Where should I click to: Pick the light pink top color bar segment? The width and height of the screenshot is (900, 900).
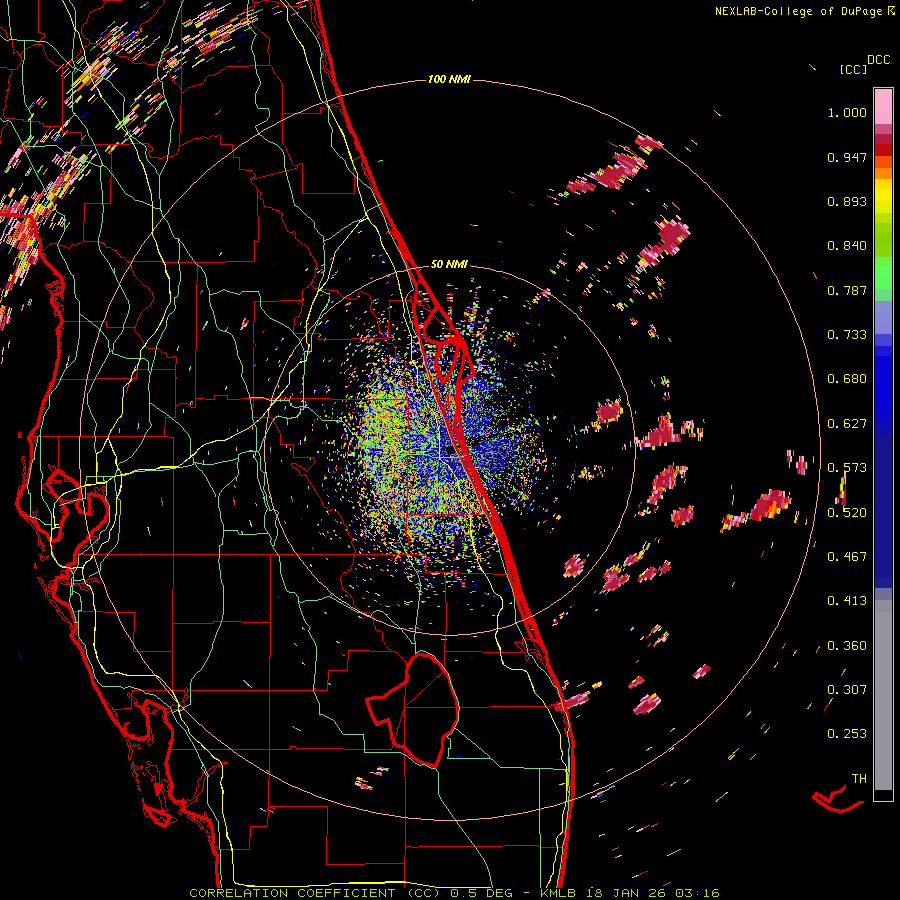[x=883, y=107]
